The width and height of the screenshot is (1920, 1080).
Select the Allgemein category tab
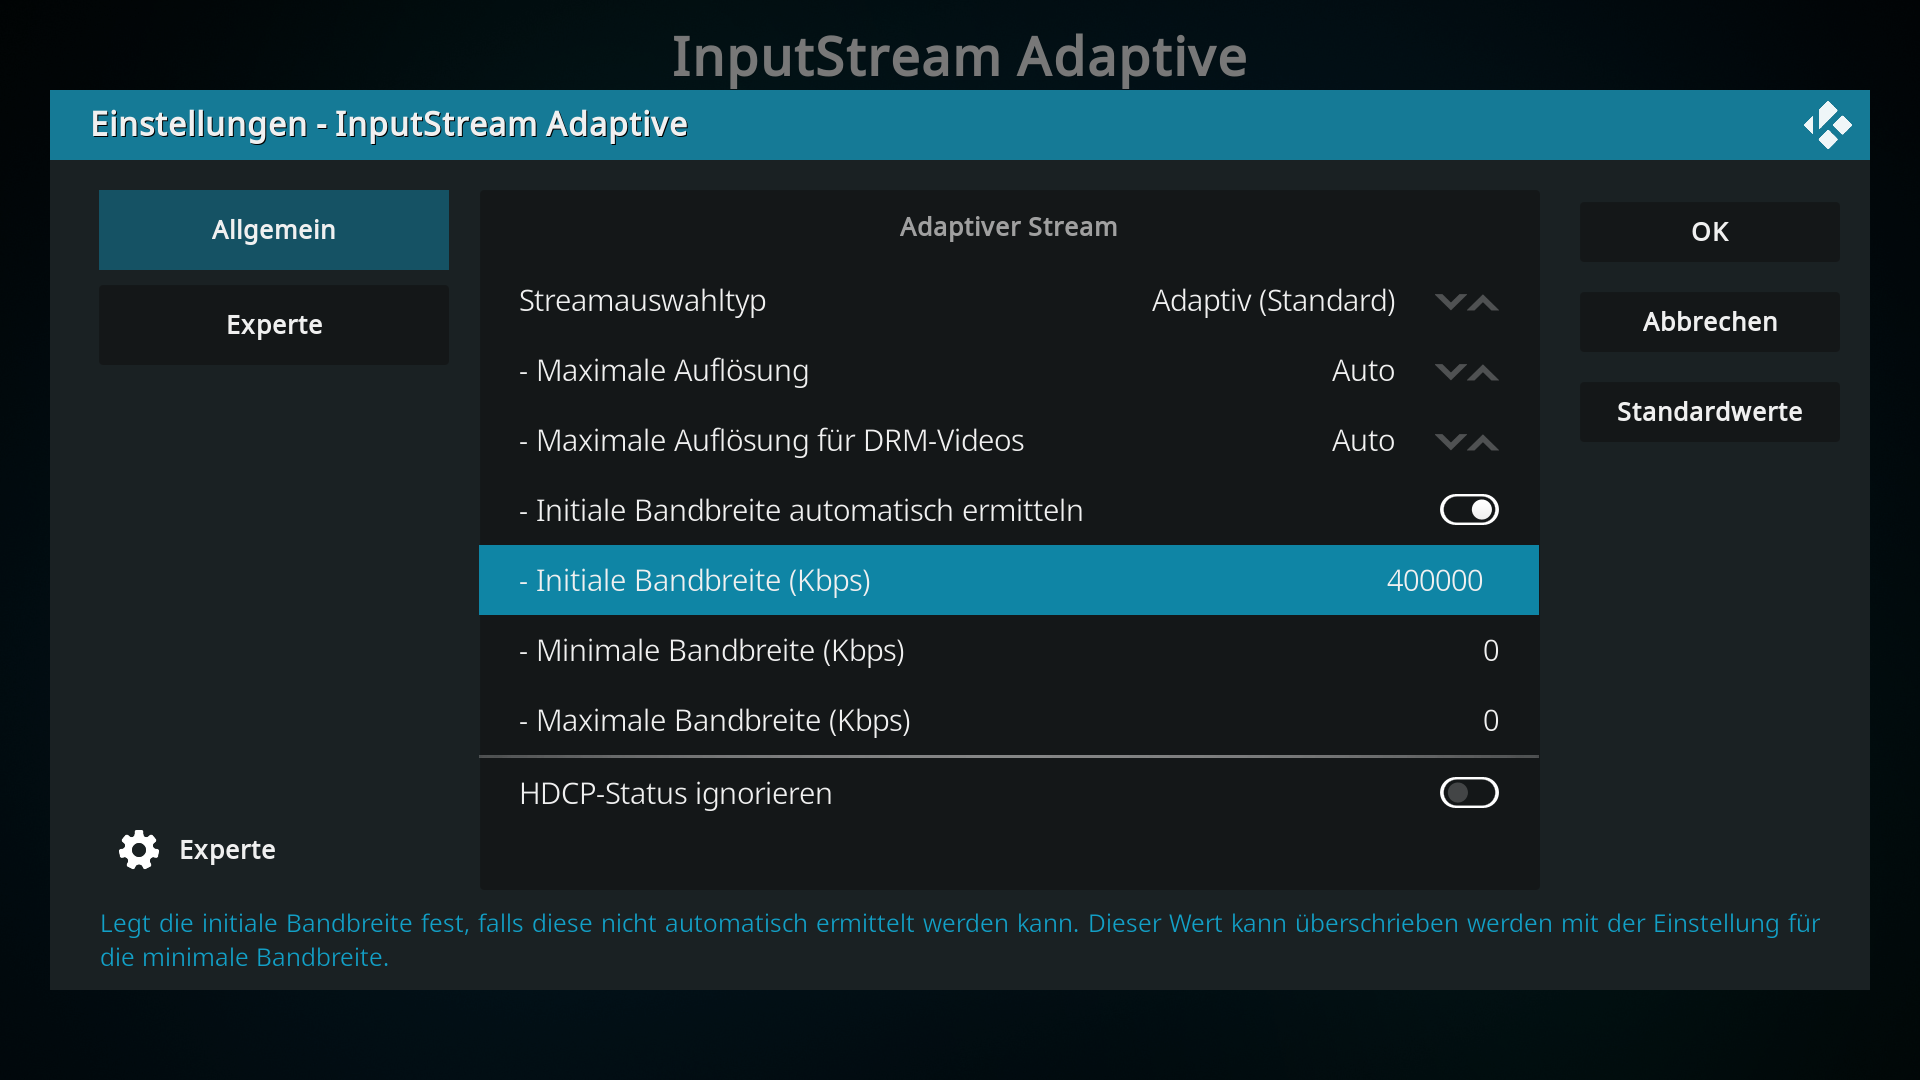274,230
